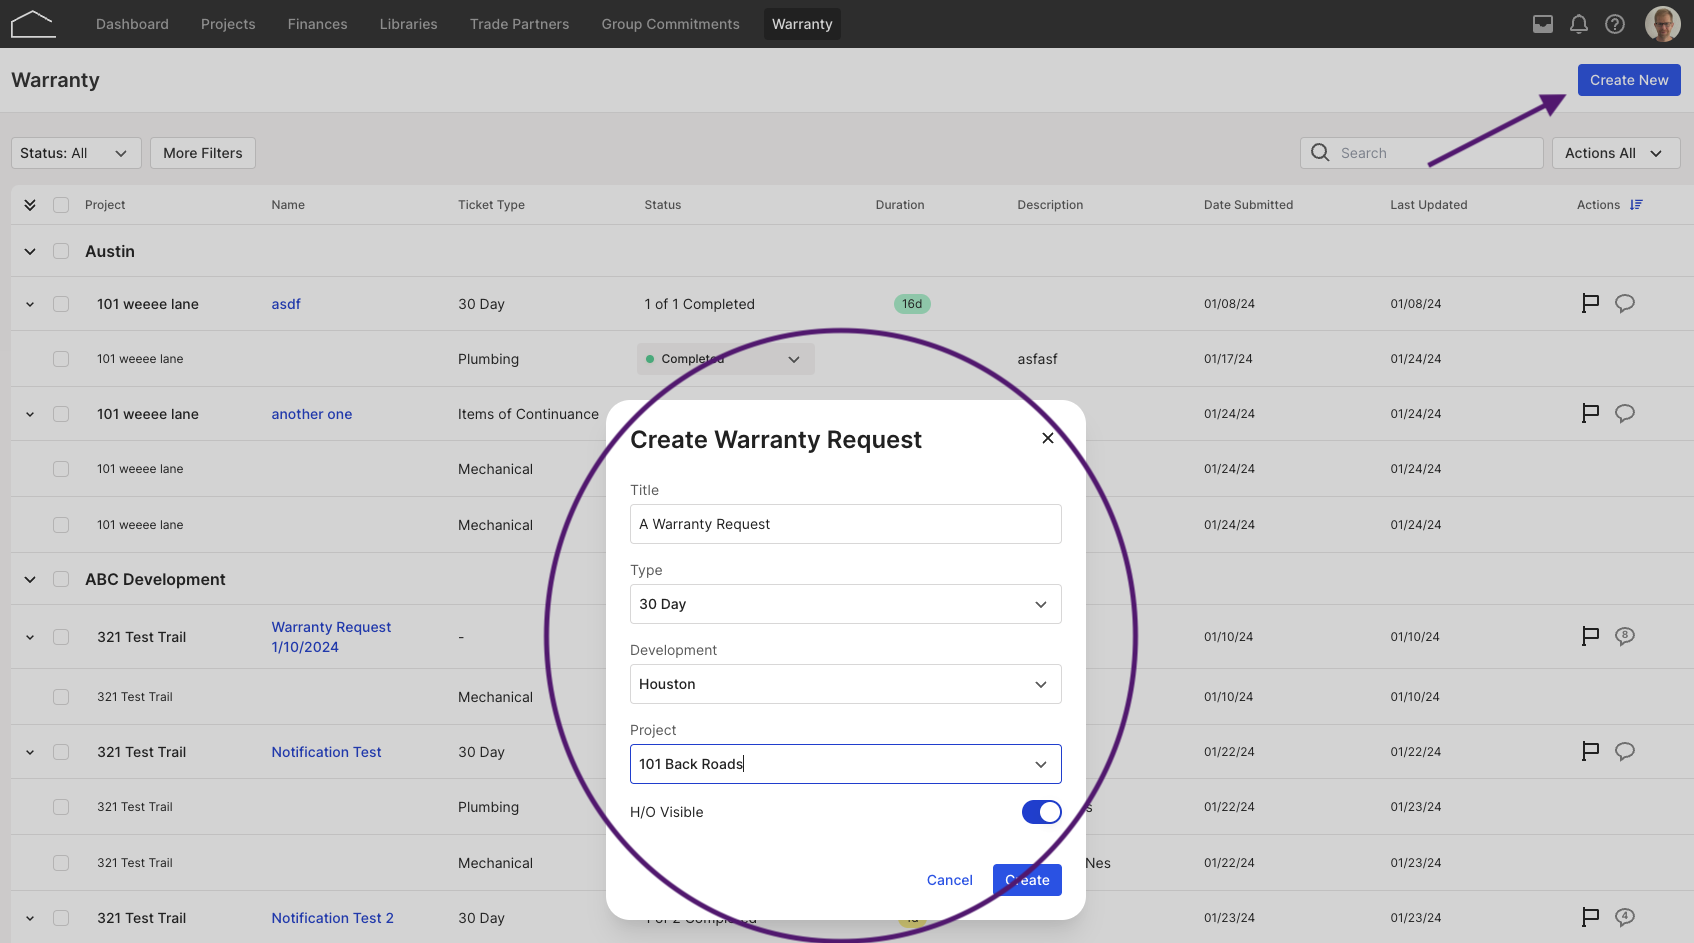Check the Austin group checkbox
The height and width of the screenshot is (943, 1694).
click(x=61, y=251)
